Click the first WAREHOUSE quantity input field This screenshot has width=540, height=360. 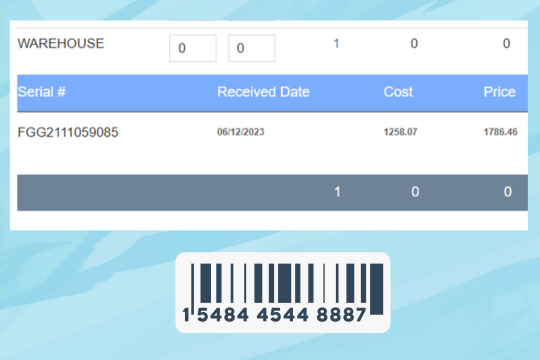[x=193, y=48]
